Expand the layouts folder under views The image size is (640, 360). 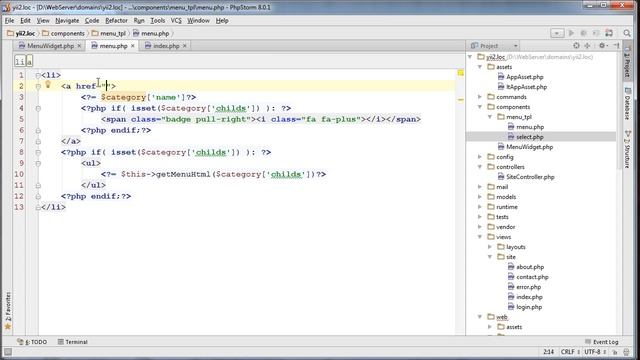pos(490,247)
